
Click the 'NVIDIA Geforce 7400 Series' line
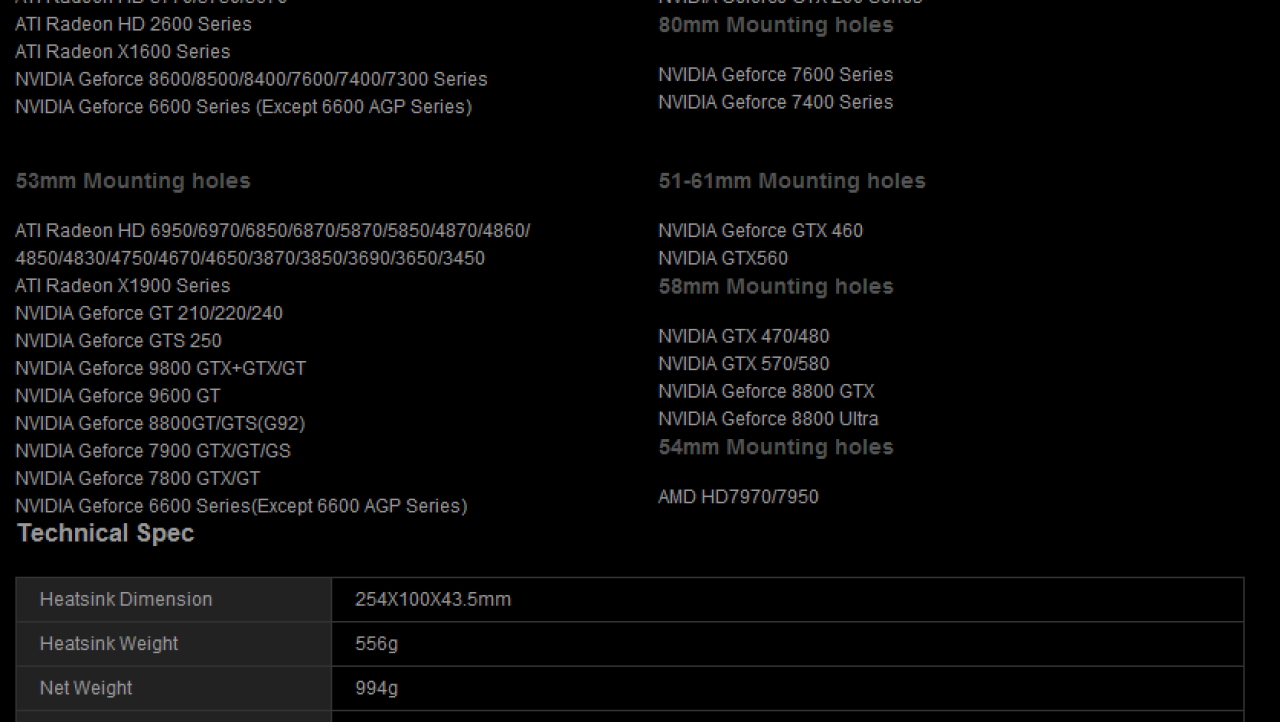(775, 102)
